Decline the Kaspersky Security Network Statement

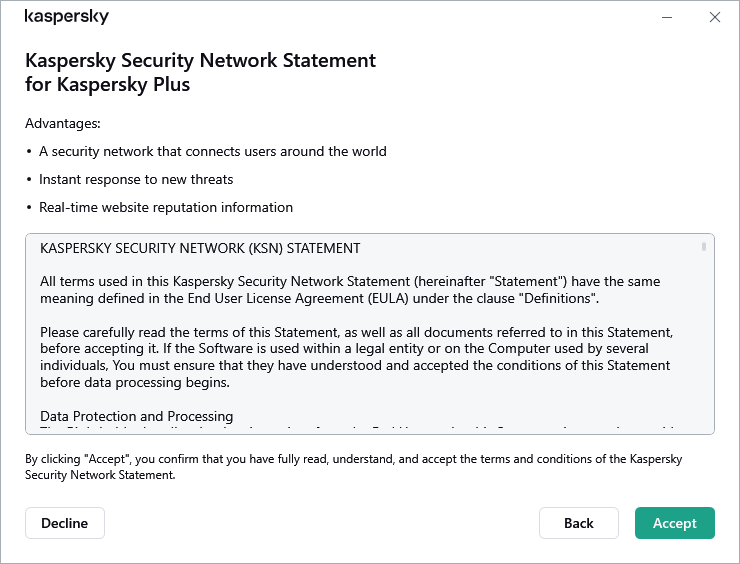pyautogui.click(x=64, y=523)
